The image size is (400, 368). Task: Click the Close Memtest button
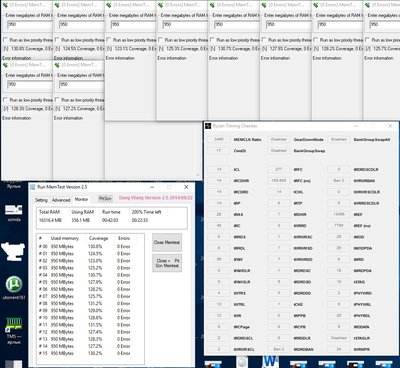[167, 242]
